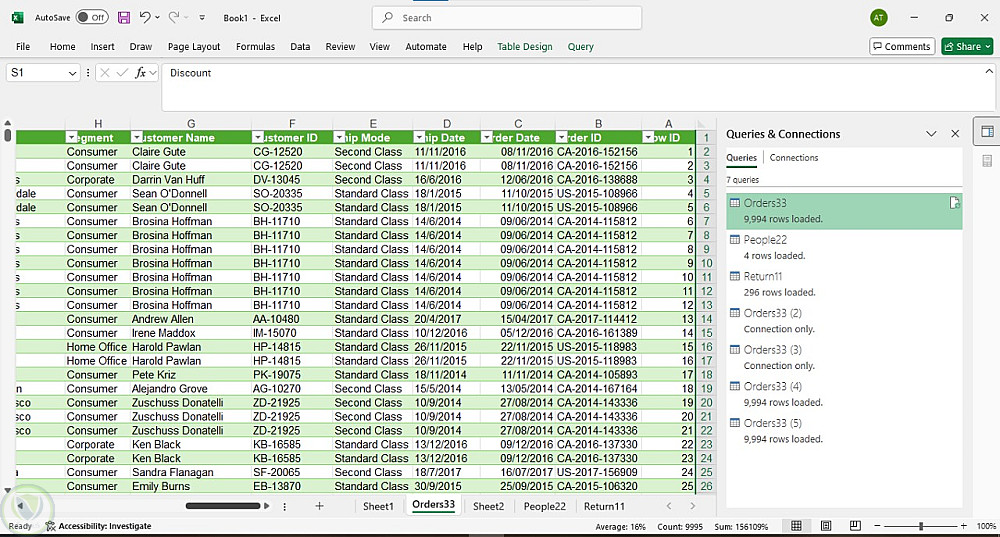Expand the Name Box dropdown arrow
This screenshot has height=537, width=1000.
click(x=72, y=73)
